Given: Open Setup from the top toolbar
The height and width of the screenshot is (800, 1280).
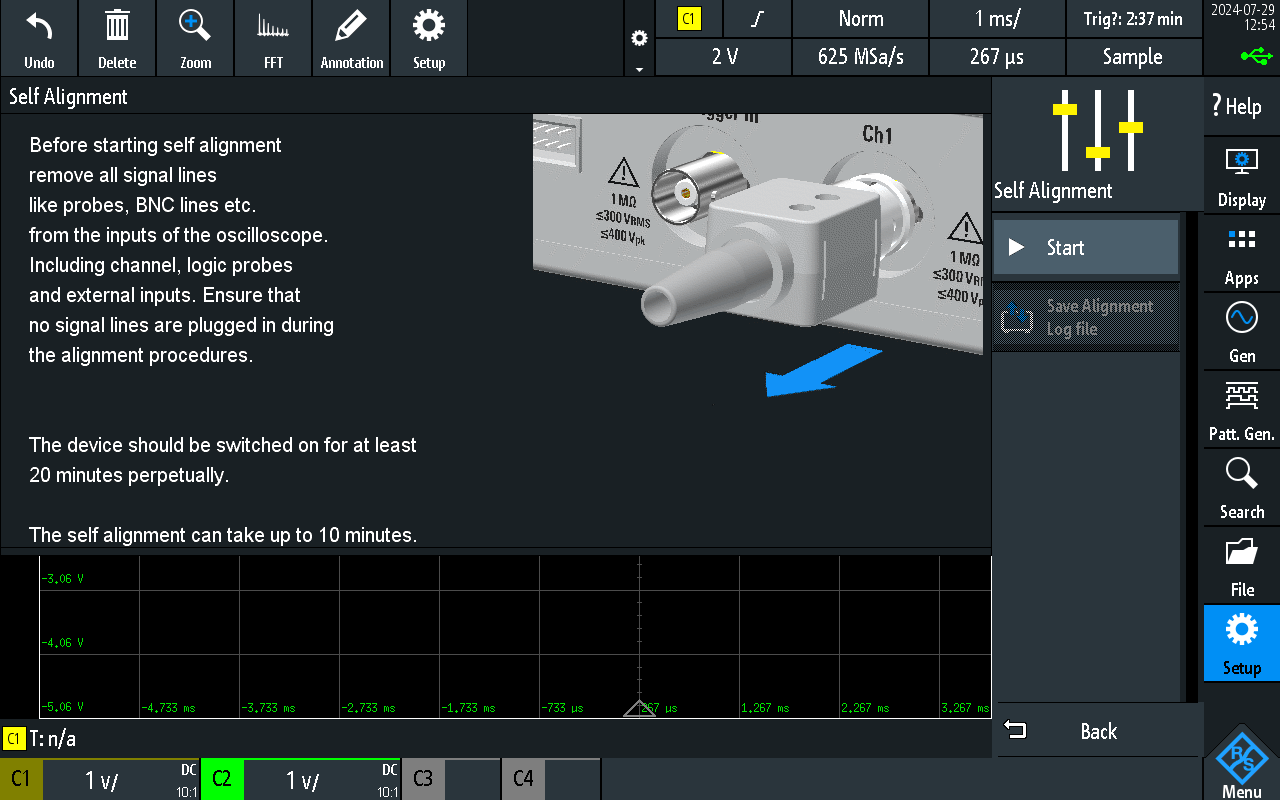Looking at the screenshot, I should click(x=429, y=38).
